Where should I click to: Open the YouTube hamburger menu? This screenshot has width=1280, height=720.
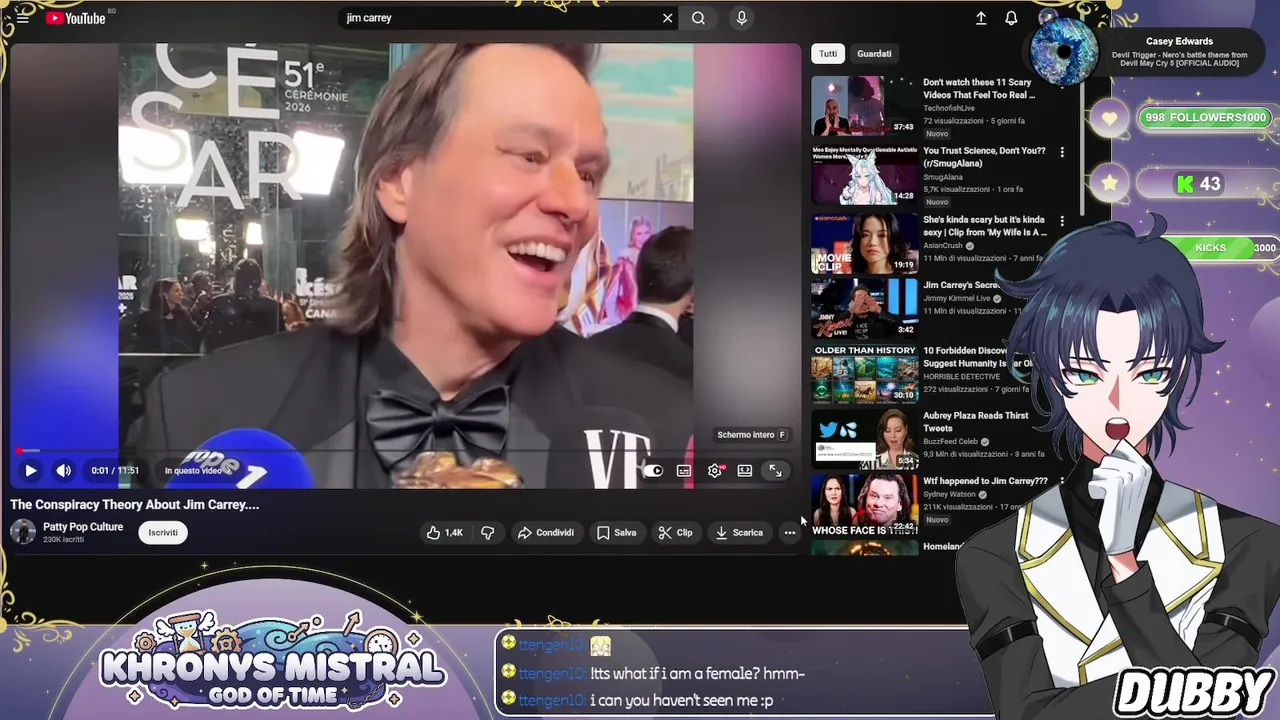point(22,18)
